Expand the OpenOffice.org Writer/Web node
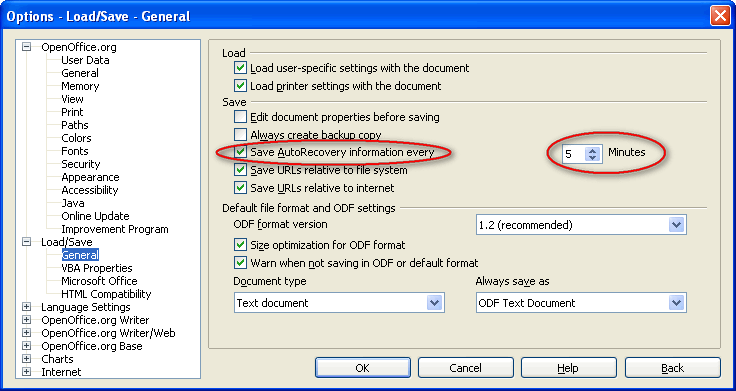This screenshot has width=736, height=391. coord(26,333)
